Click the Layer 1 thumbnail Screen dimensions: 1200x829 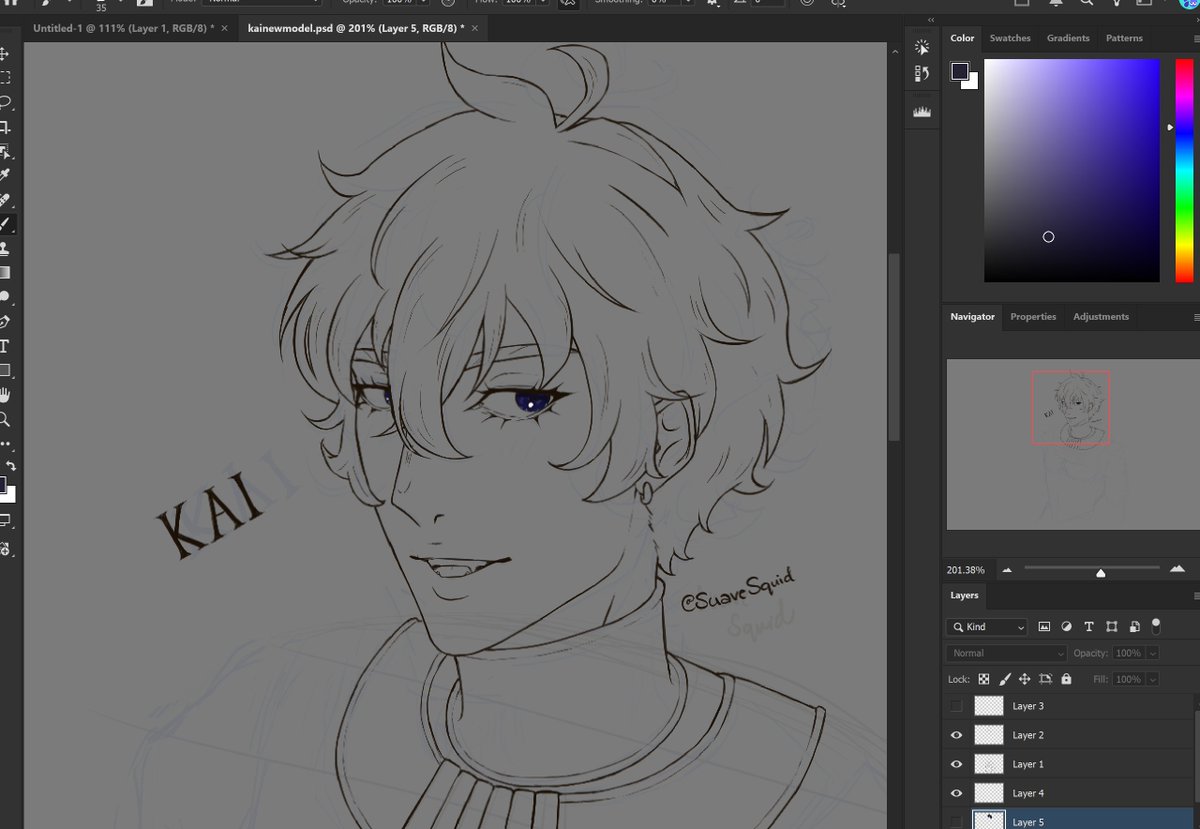(x=989, y=764)
